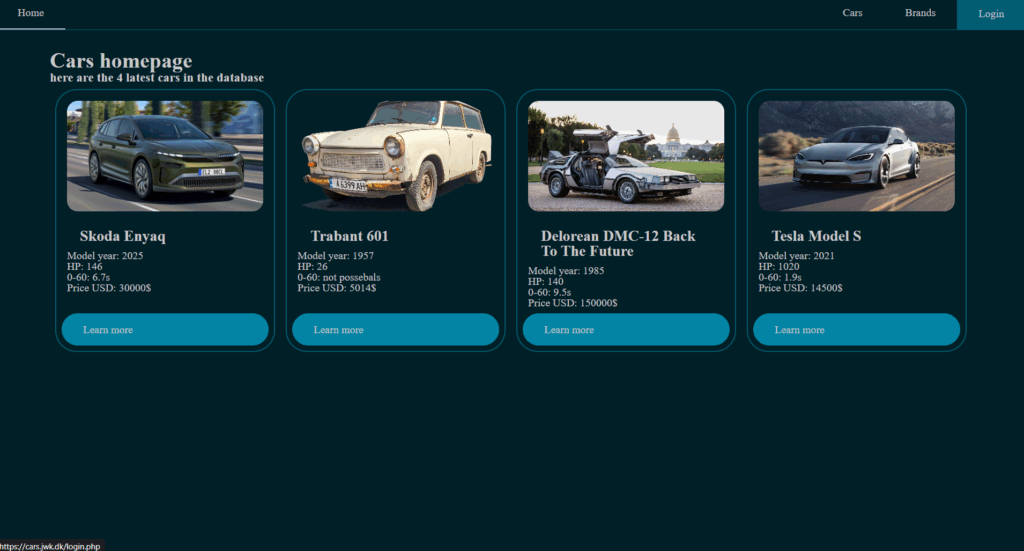This screenshot has height=551, width=1024.
Task: Click '0-60: 1.9s' text
Action: tap(780, 277)
